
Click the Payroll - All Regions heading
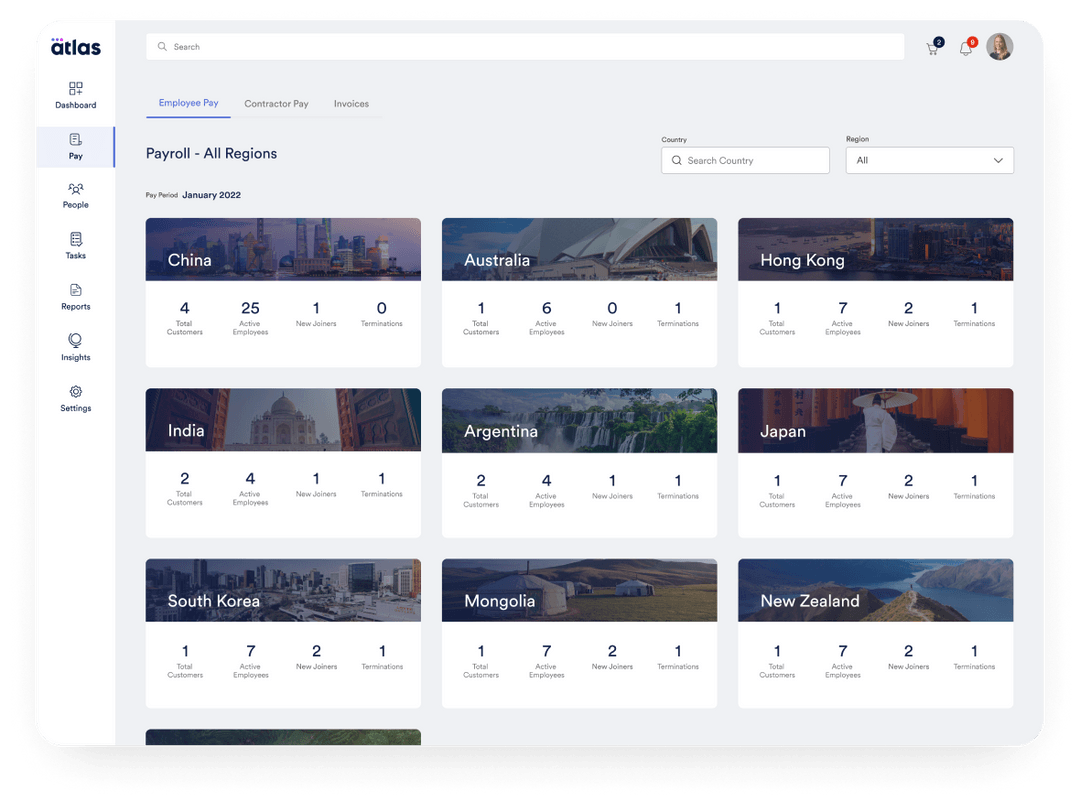211,154
